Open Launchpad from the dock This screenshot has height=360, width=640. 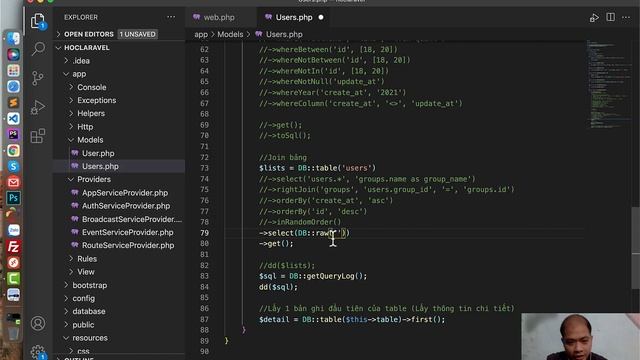pos(13,71)
